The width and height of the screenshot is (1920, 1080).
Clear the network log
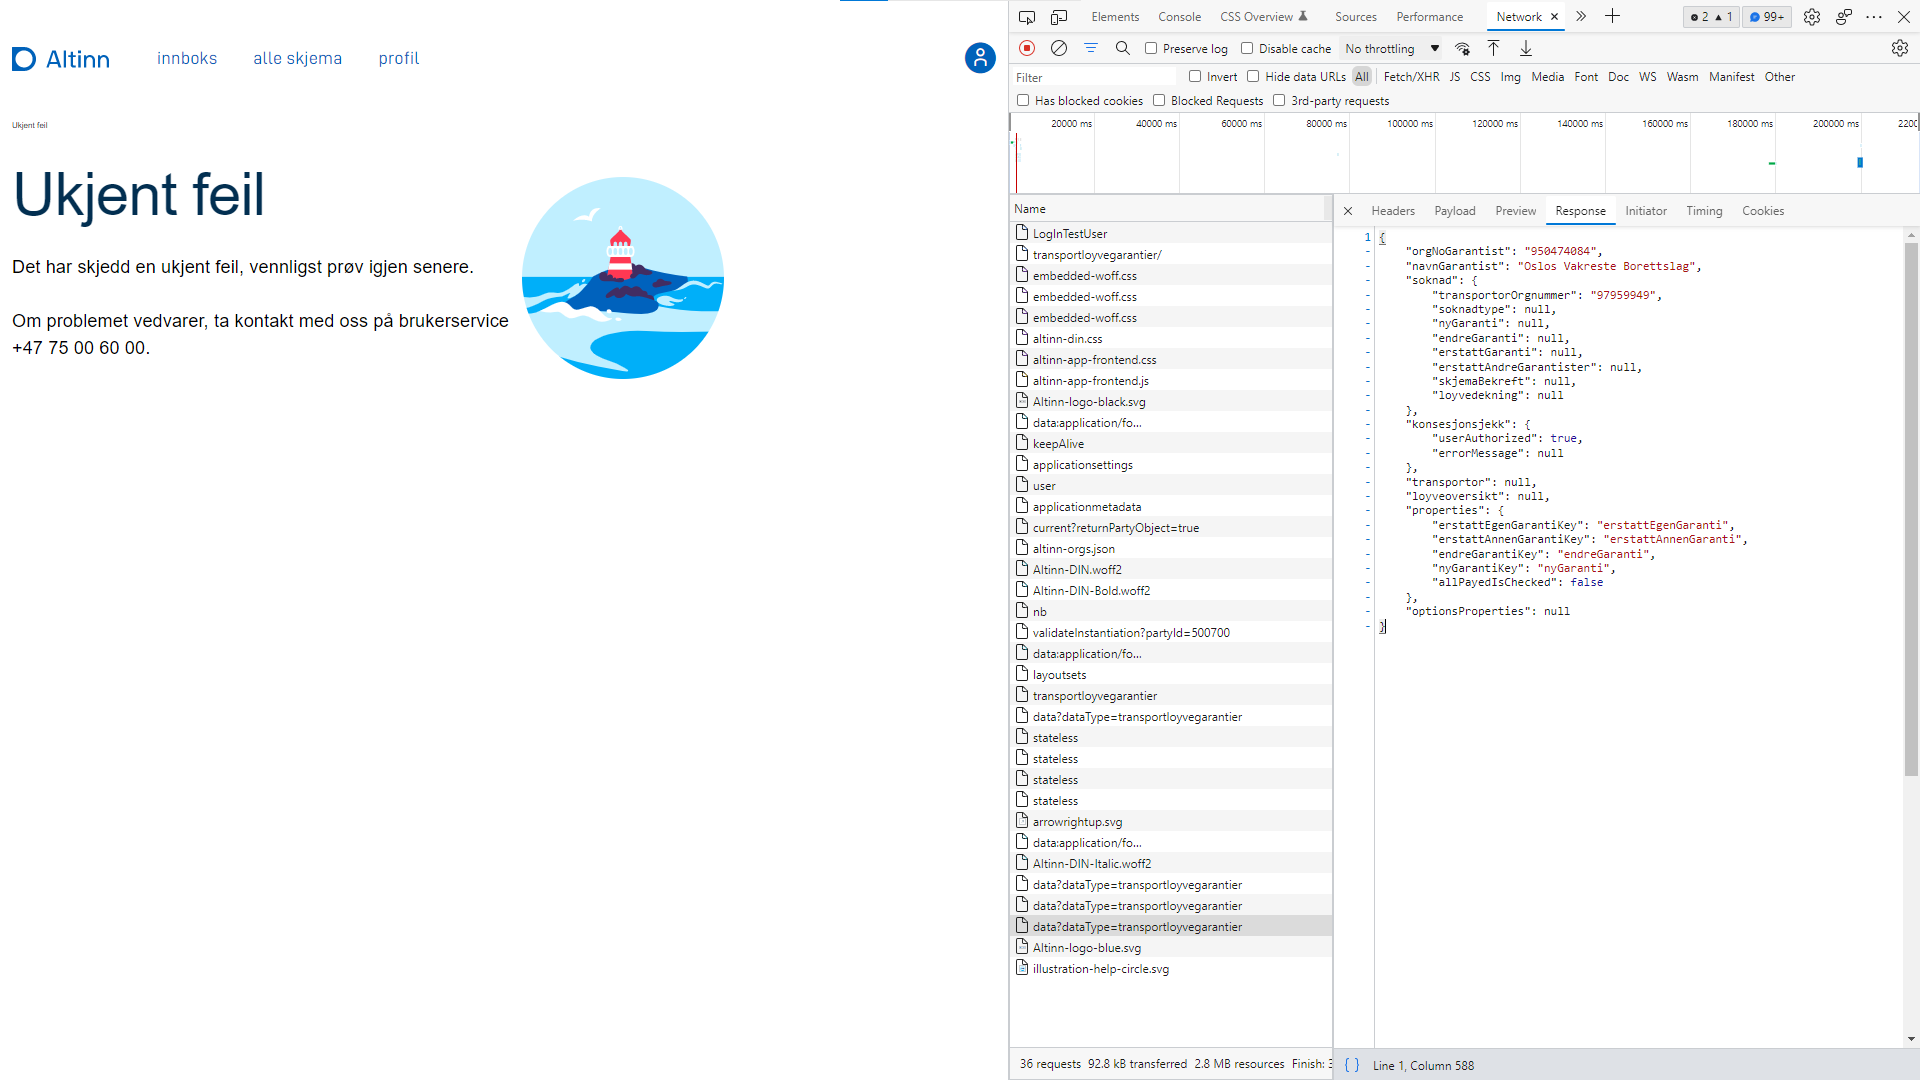click(x=1059, y=48)
